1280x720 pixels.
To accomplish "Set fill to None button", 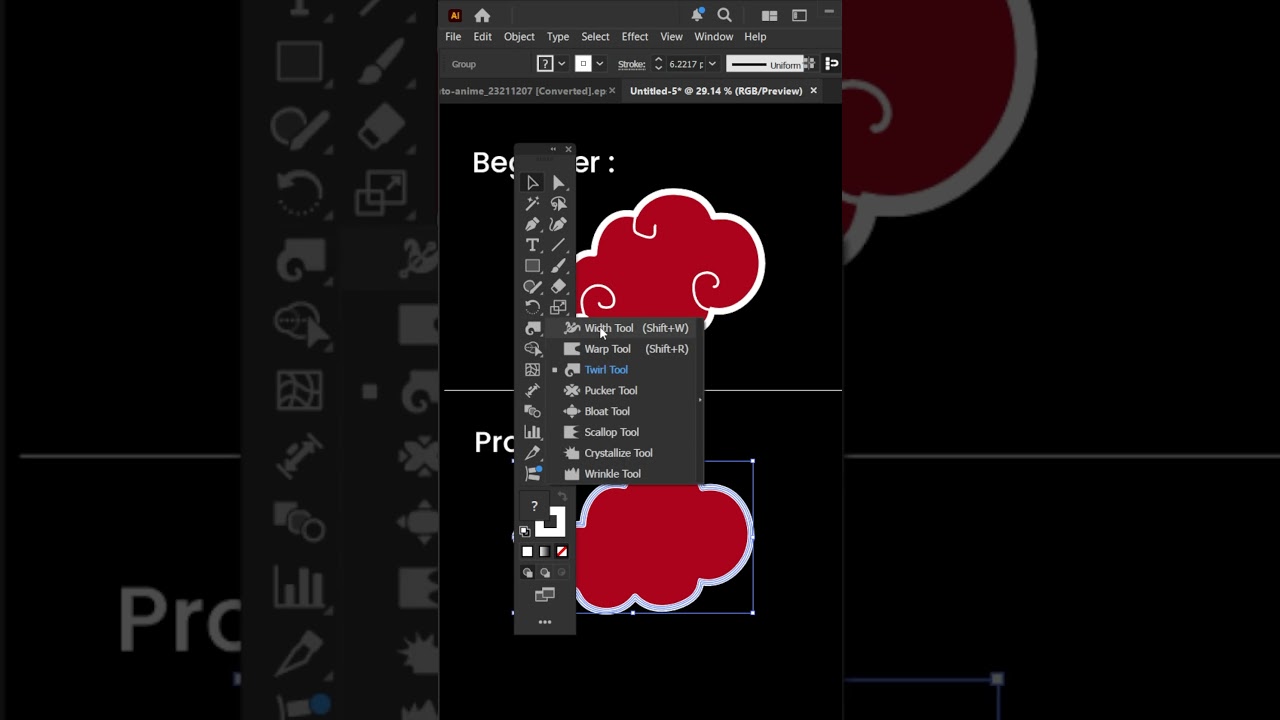I will tap(561, 552).
